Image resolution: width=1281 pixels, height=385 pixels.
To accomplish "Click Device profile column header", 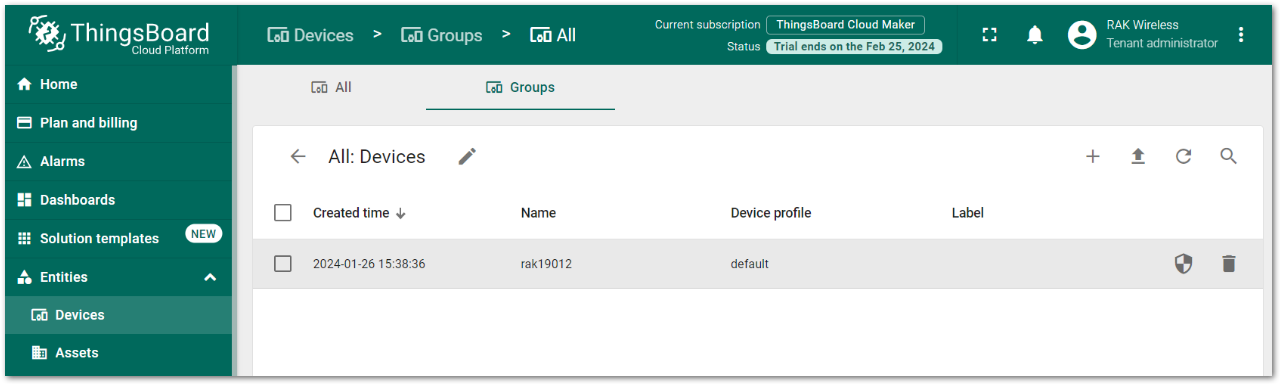I will tap(771, 213).
